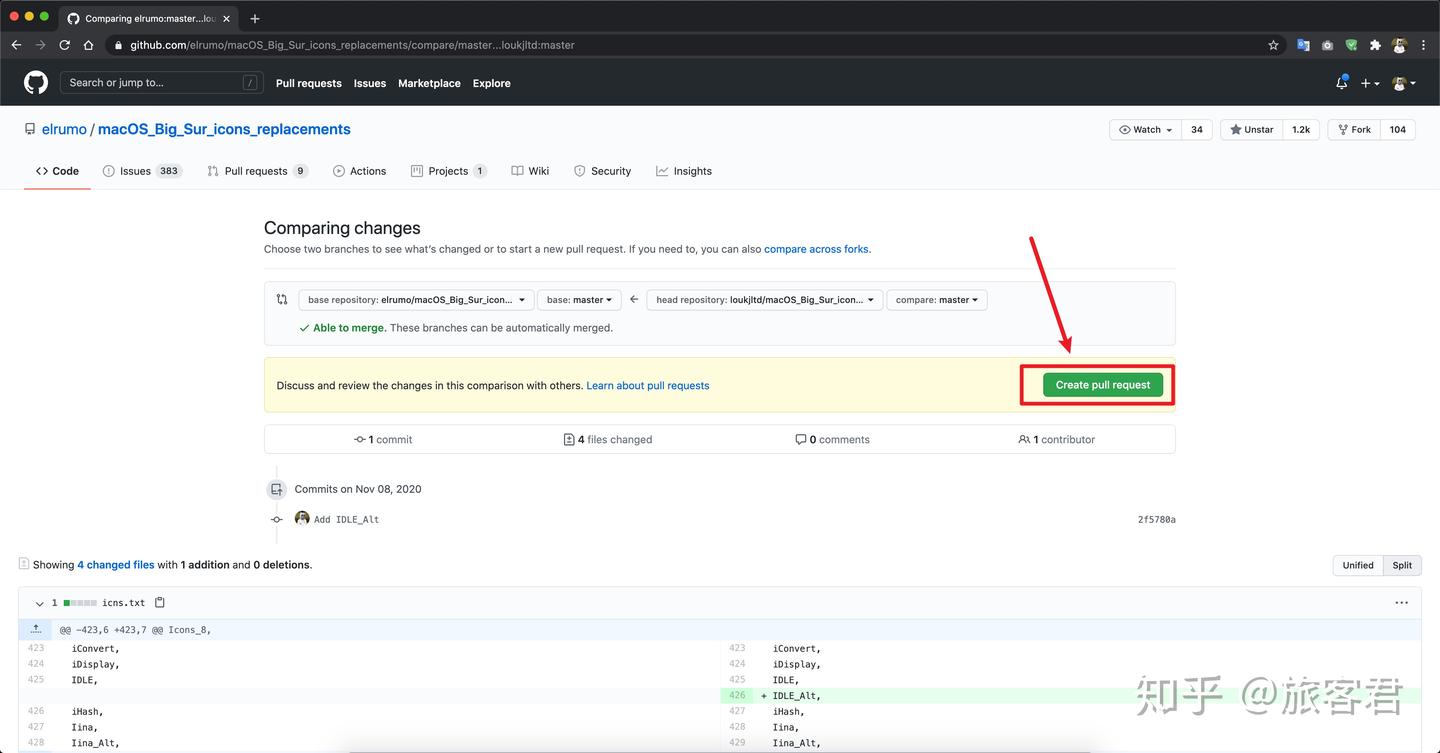Open the head repository dropdown
The image size is (1440, 753).
point(764,300)
